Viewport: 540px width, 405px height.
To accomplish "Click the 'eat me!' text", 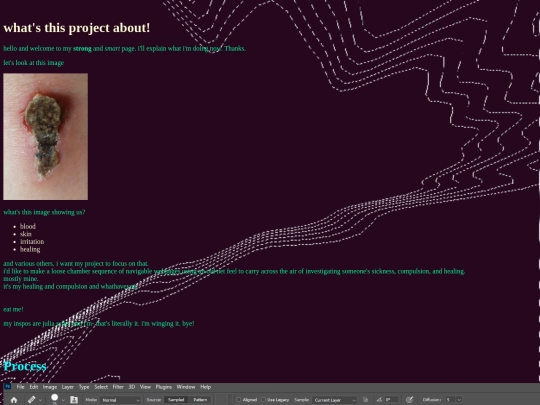I will [x=13, y=309].
